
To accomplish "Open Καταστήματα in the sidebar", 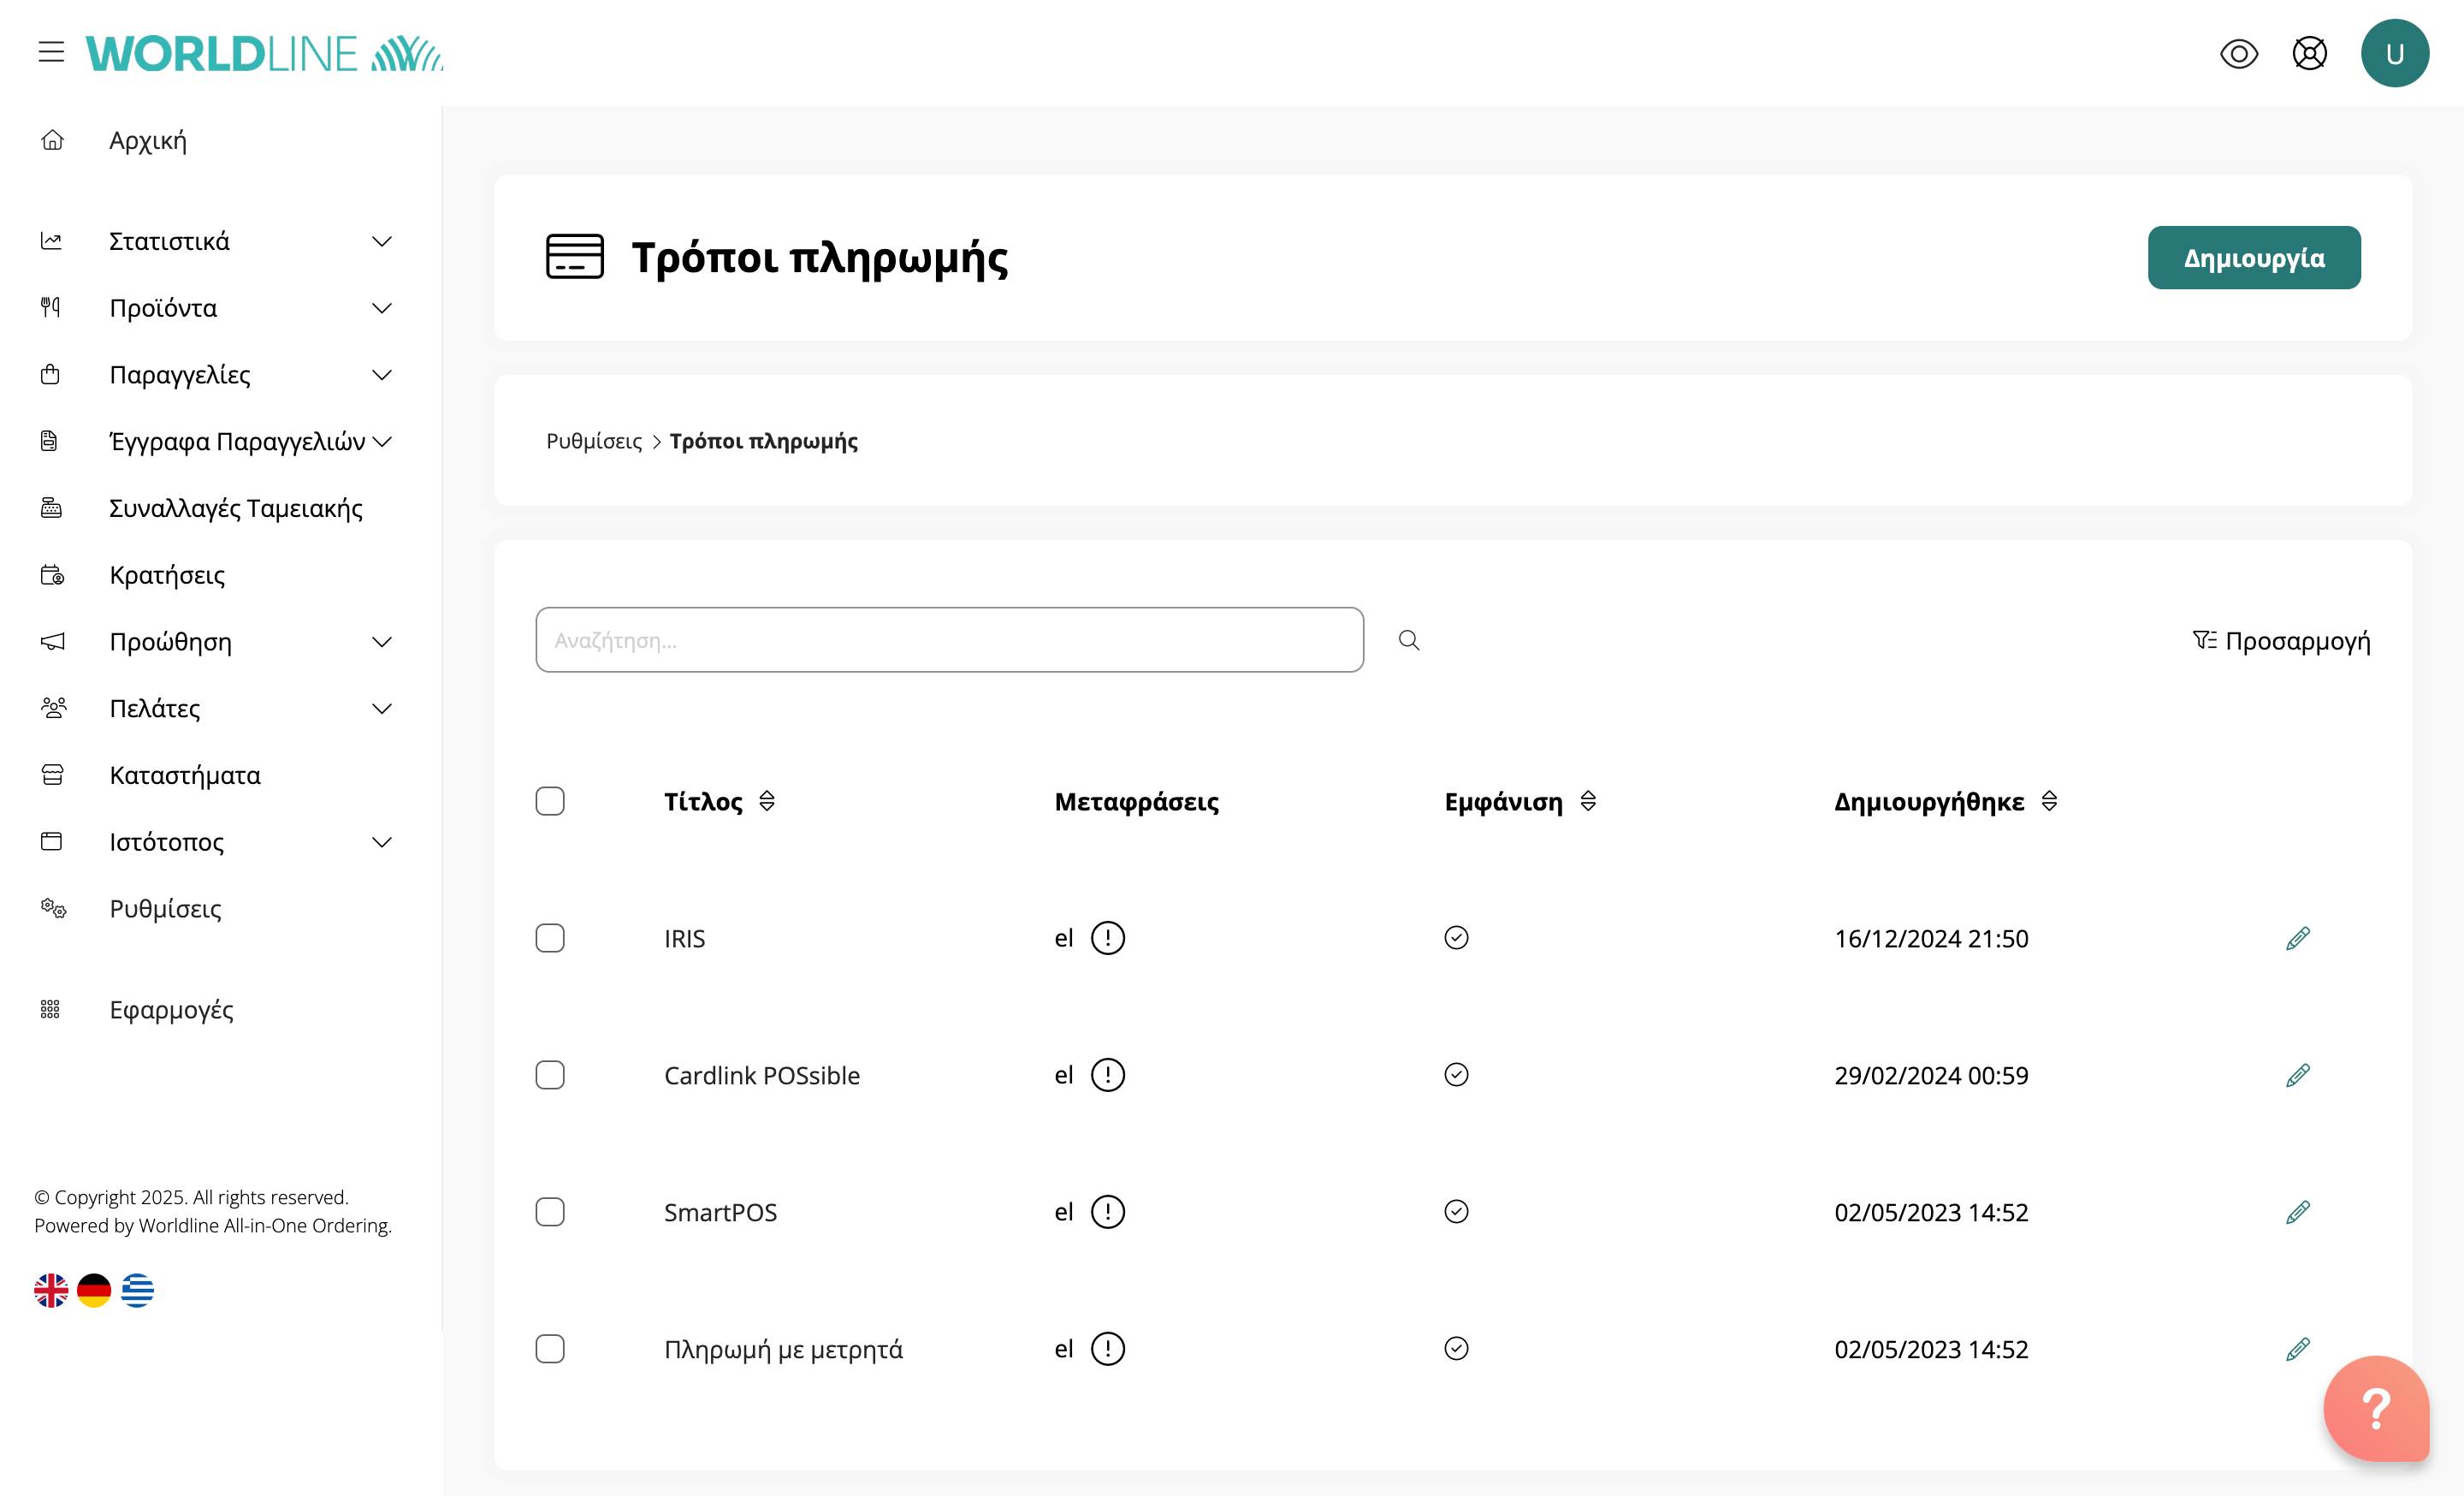I will pyautogui.click(x=185, y=775).
